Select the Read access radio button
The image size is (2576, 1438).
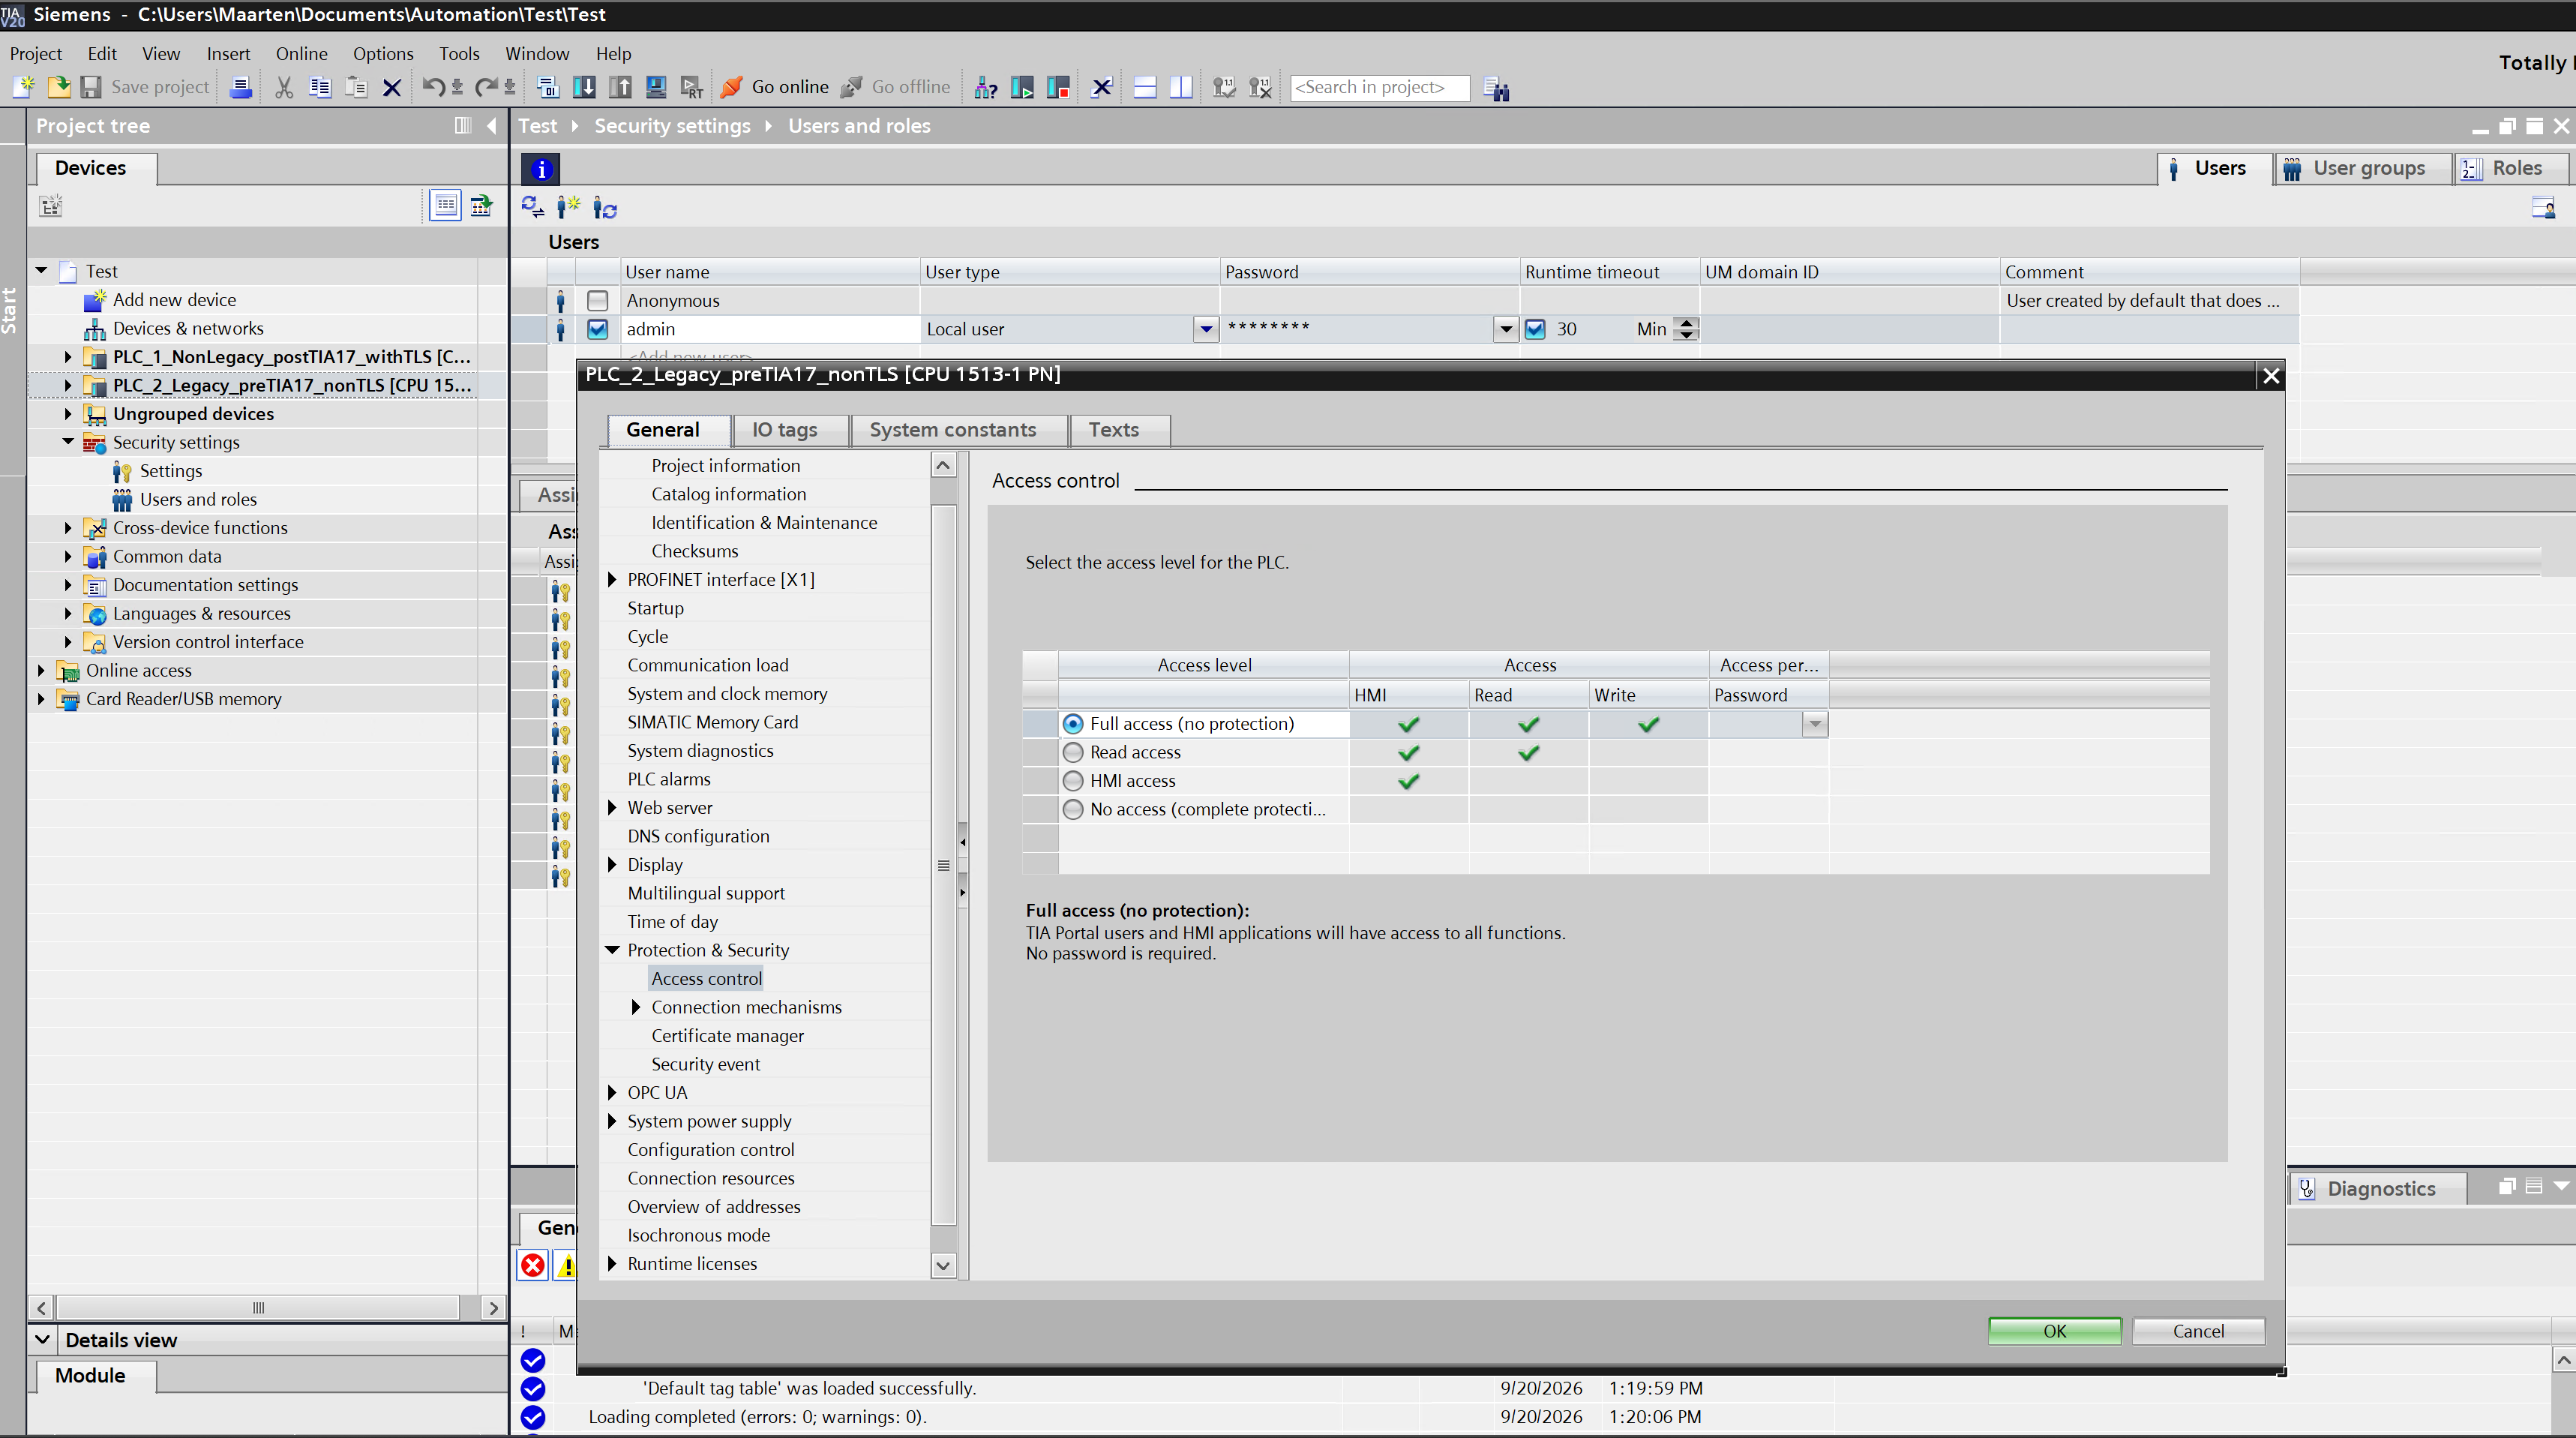[1073, 752]
